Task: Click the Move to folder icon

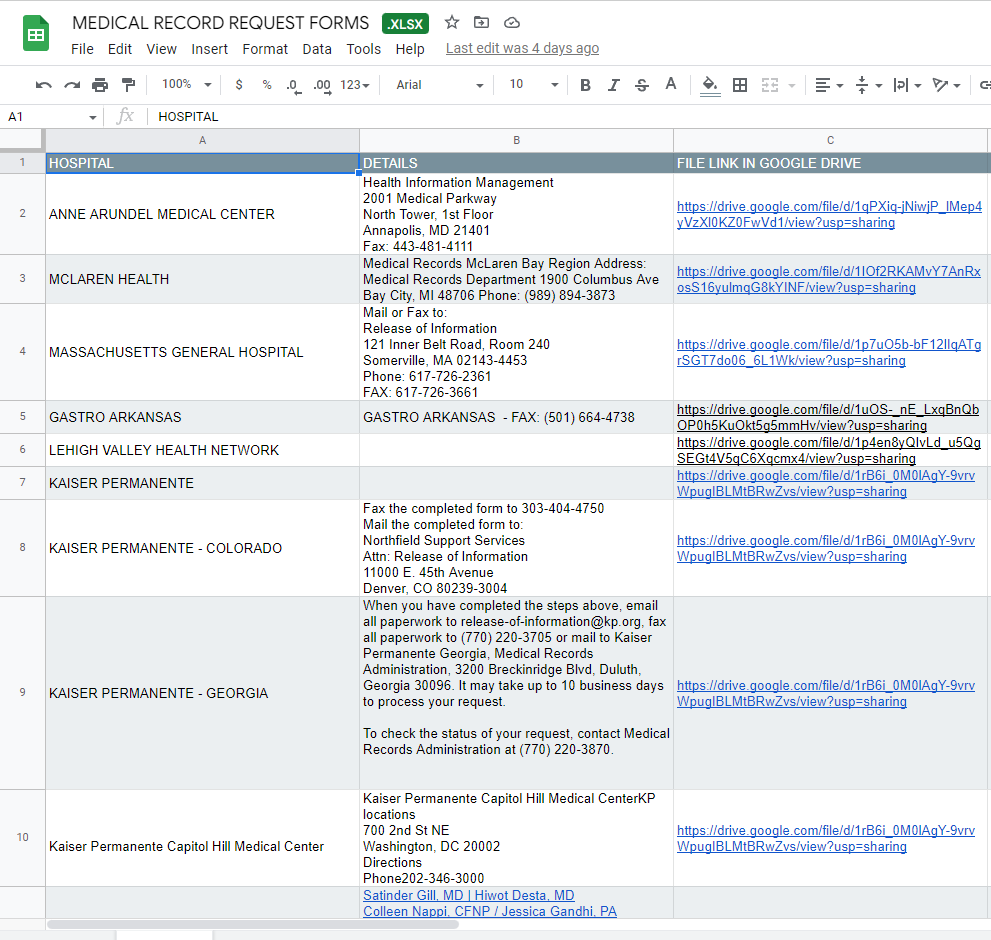Action: [x=482, y=23]
